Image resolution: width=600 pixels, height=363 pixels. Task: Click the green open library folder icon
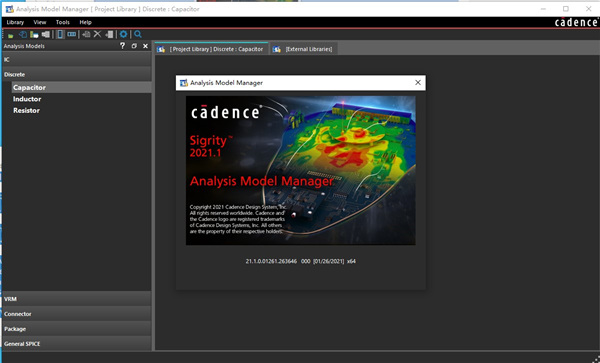[x=10, y=35]
